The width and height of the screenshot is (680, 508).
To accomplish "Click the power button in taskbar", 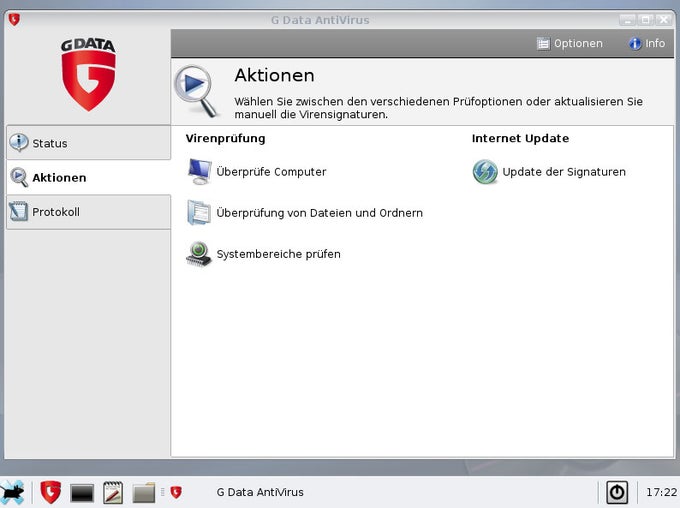I will 617,492.
